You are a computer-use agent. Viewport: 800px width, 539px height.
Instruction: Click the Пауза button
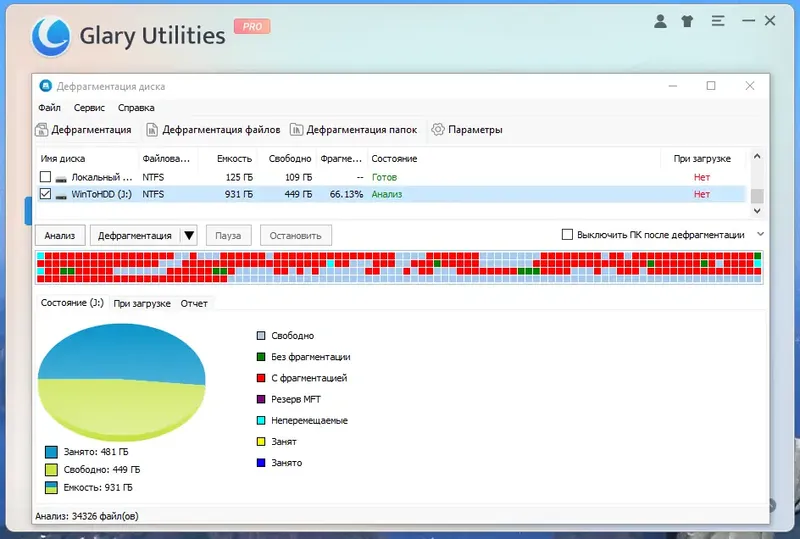coord(228,235)
